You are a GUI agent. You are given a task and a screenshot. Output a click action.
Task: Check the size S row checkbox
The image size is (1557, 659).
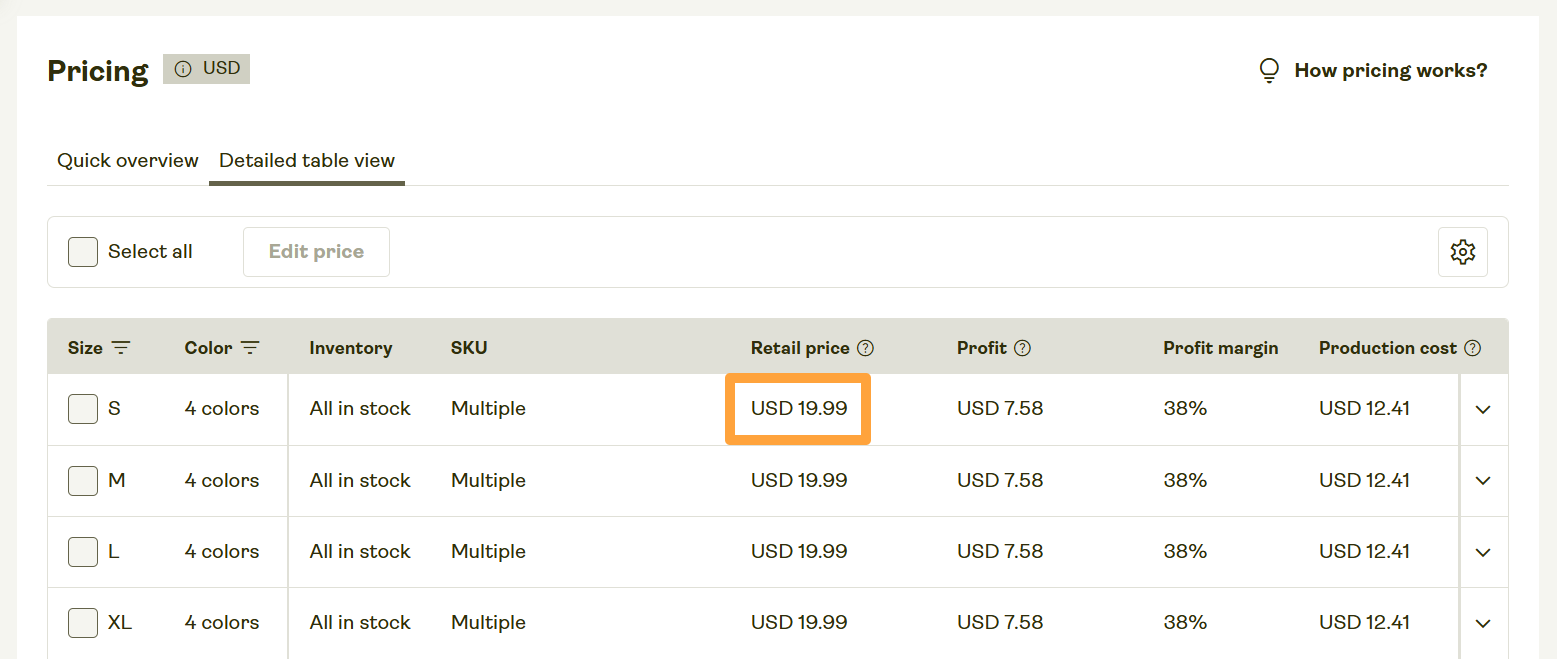[82, 408]
